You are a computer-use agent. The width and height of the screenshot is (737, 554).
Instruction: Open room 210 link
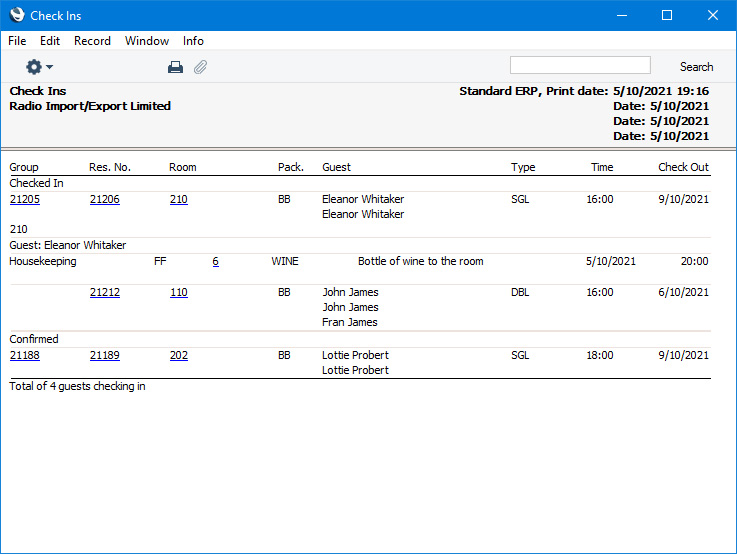178,199
